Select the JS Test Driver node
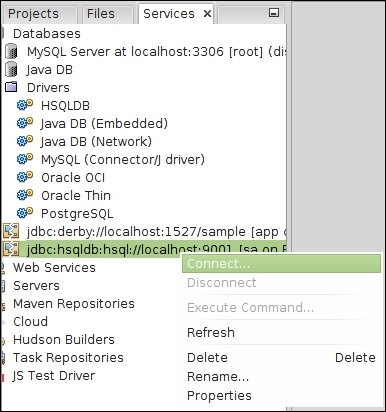 pos(54,376)
